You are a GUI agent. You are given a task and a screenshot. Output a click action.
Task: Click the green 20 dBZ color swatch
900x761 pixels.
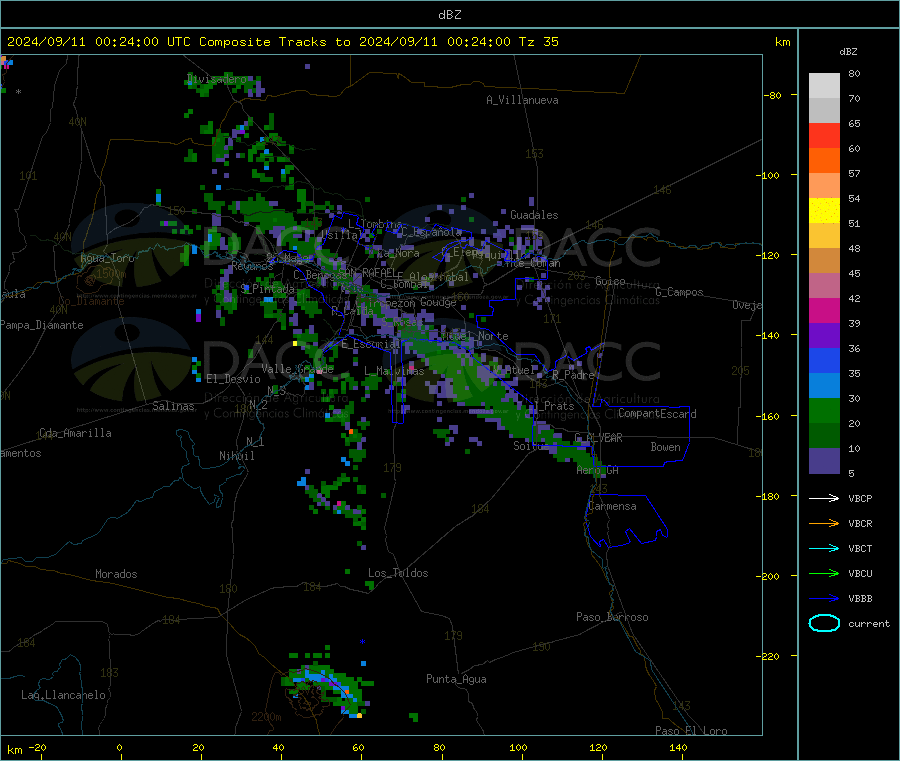pyautogui.click(x=824, y=410)
